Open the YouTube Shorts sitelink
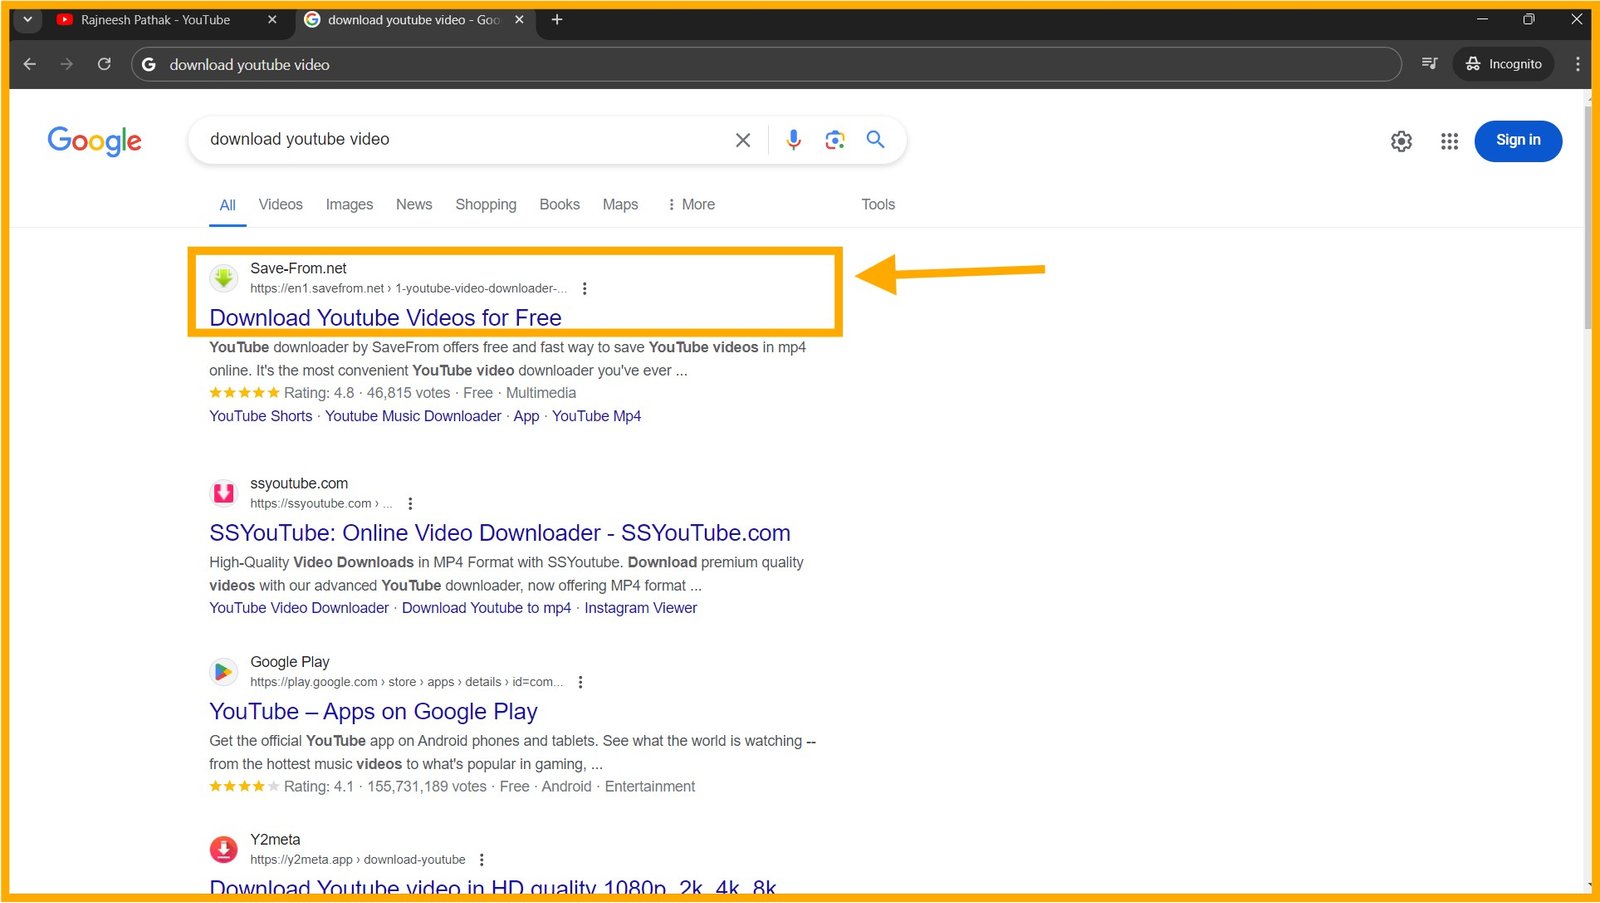Screen dimensions: 1600x903 click(261, 416)
